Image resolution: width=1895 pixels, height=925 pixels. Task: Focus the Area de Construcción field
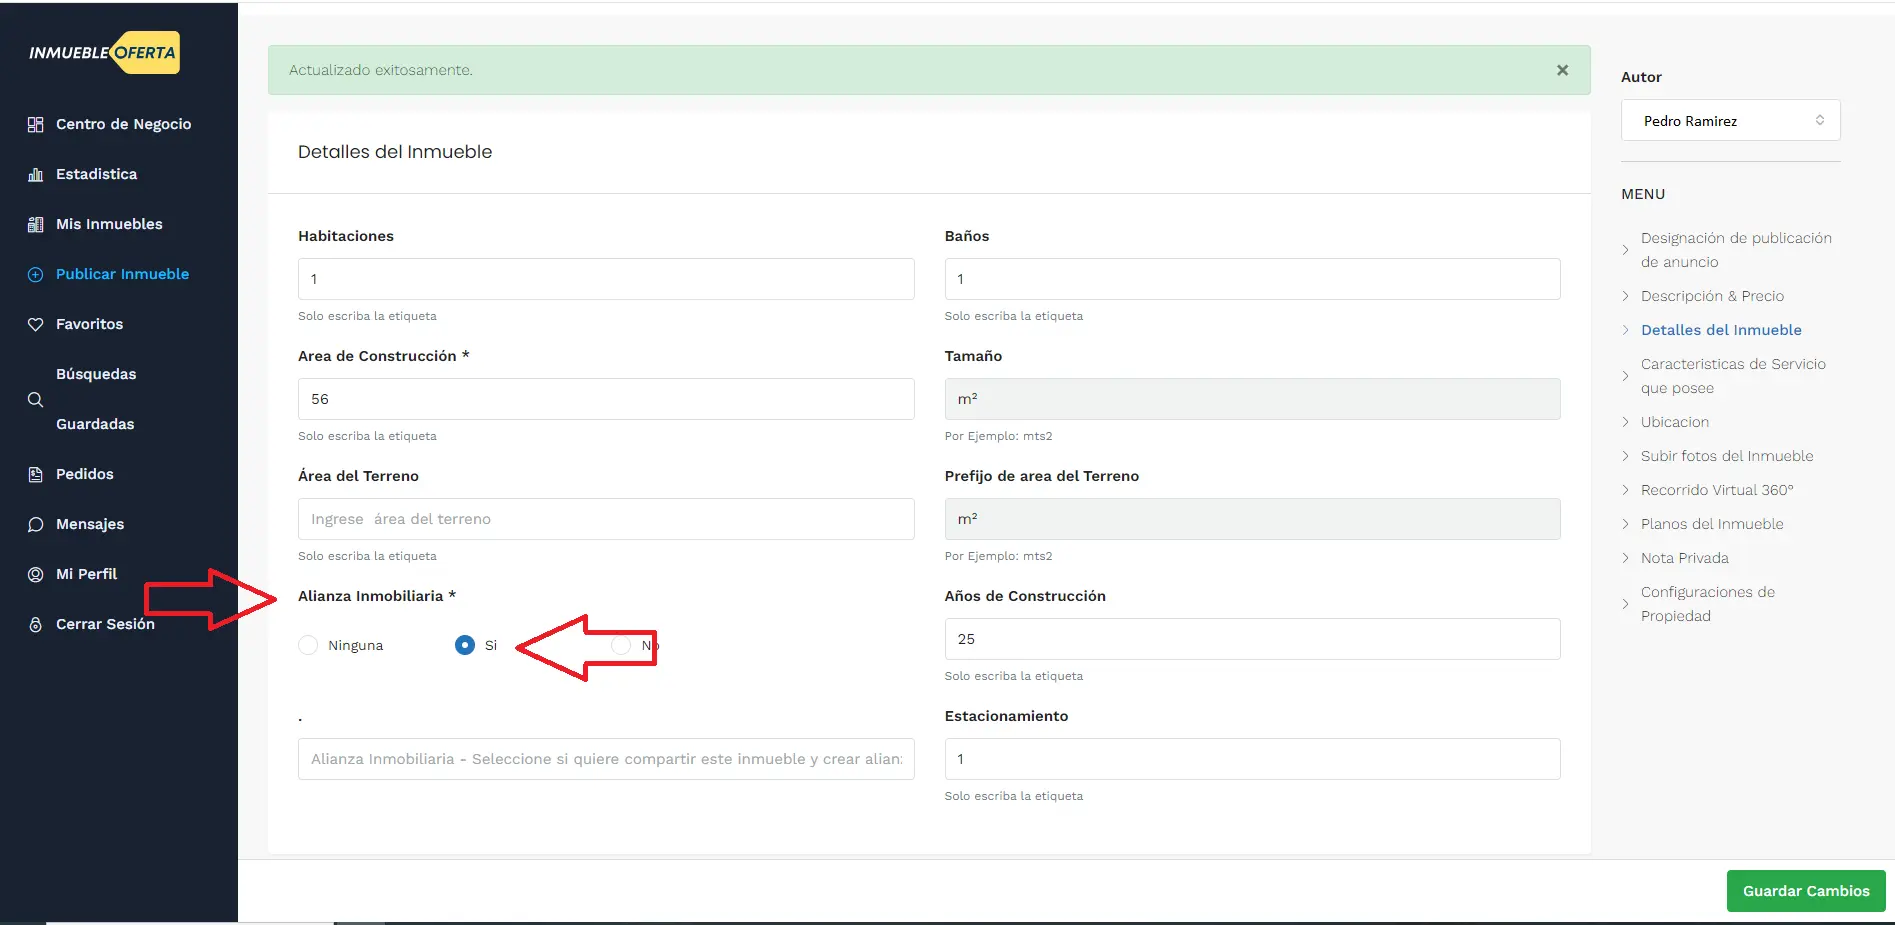point(606,399)
